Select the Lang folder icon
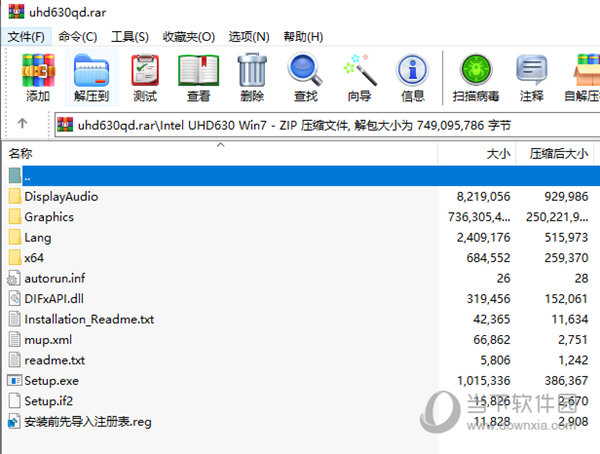The width and height of the screenshot is (600, 454). pyautogui.click(x=15, y=237)
